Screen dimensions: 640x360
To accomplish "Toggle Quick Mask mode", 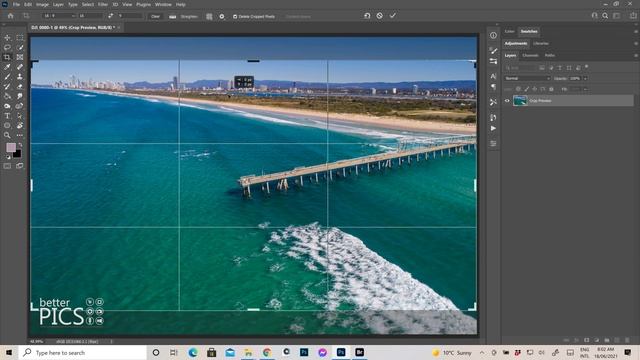I will (x=7, y=166).
